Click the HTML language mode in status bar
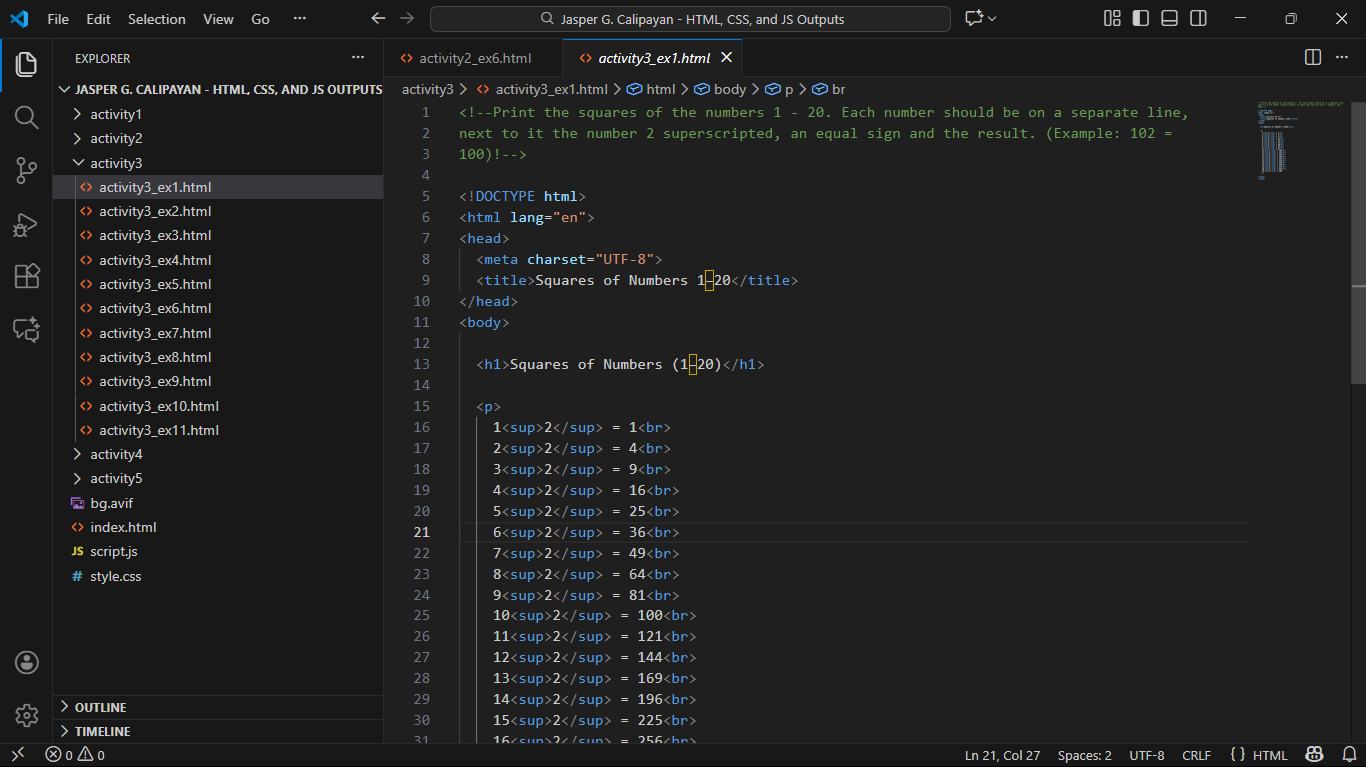Image resolution: width=1366 pixels, height=767 pixels. coord(1270,755)
